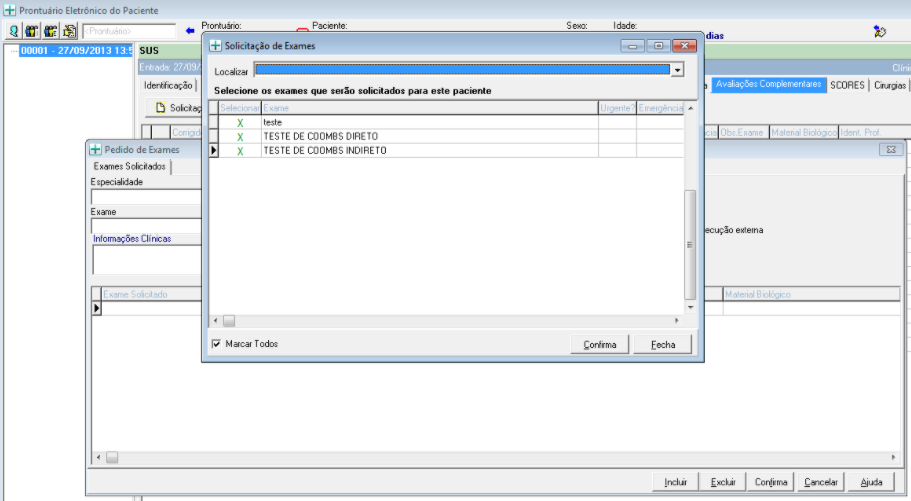Click the Exame Solicitado column header
911x501 pixels.
click(151, 295)
